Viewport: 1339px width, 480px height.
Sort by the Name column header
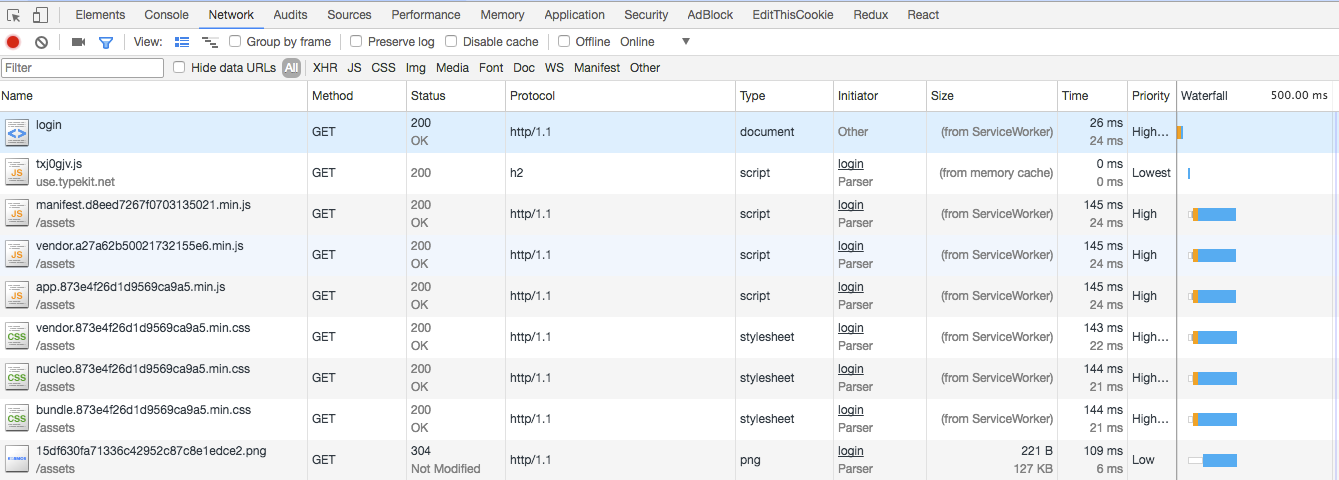coord(154,96)
